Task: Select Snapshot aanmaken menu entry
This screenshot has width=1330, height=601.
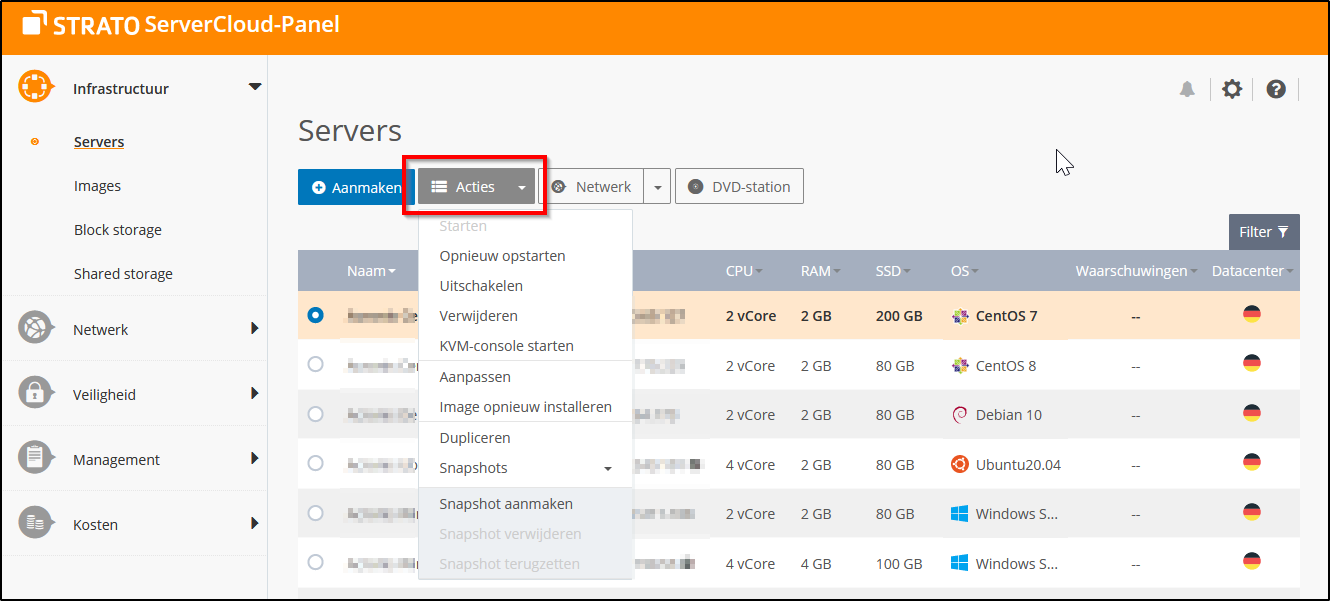Action: pyautogui.click(x=506, y=504)
